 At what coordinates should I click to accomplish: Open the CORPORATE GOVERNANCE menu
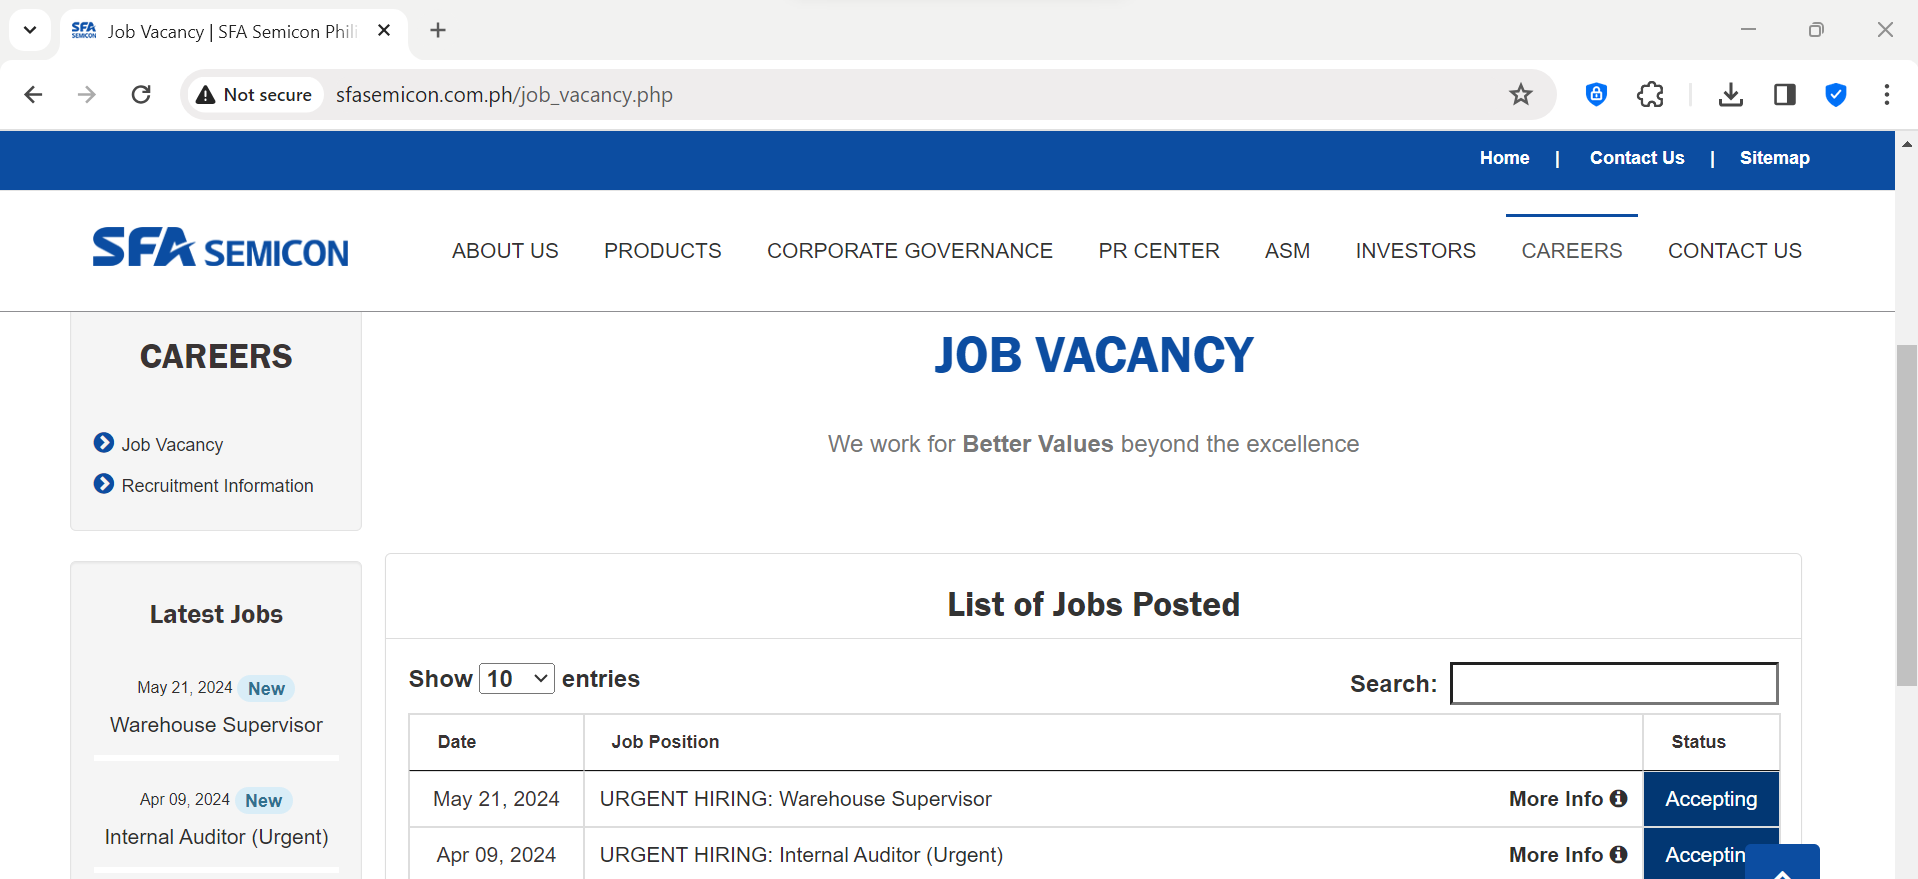tap(909, 251)
